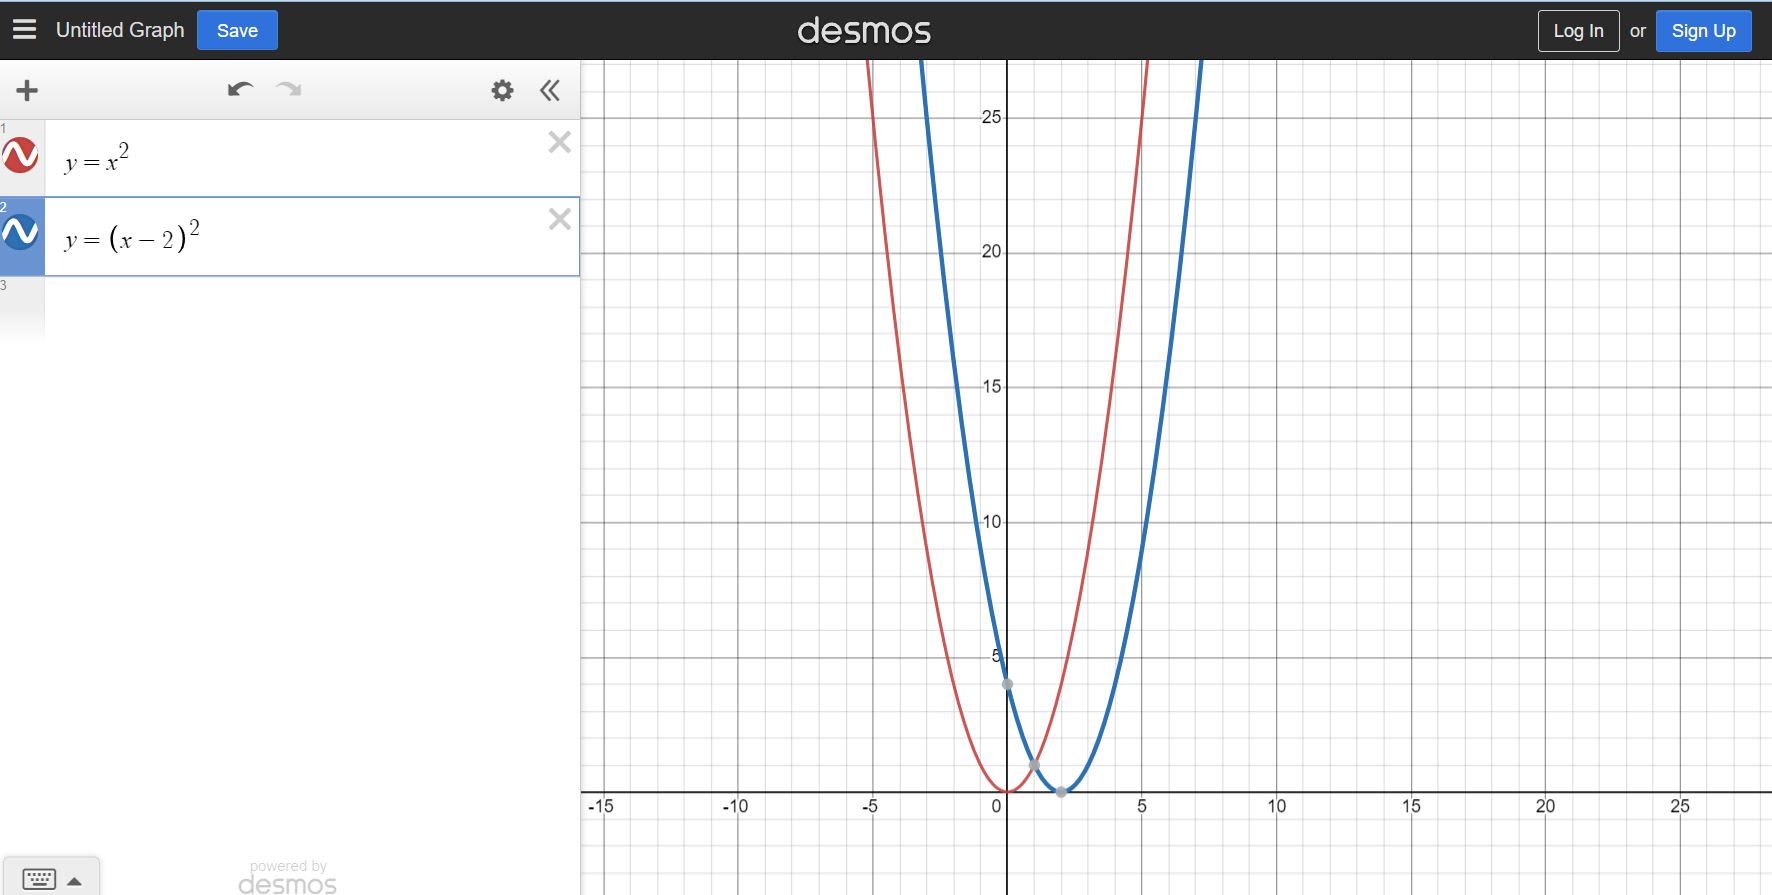The height and width of the screenshot is (895, 1772).
Task: Undo the last expression change
Action: point(240,90)
